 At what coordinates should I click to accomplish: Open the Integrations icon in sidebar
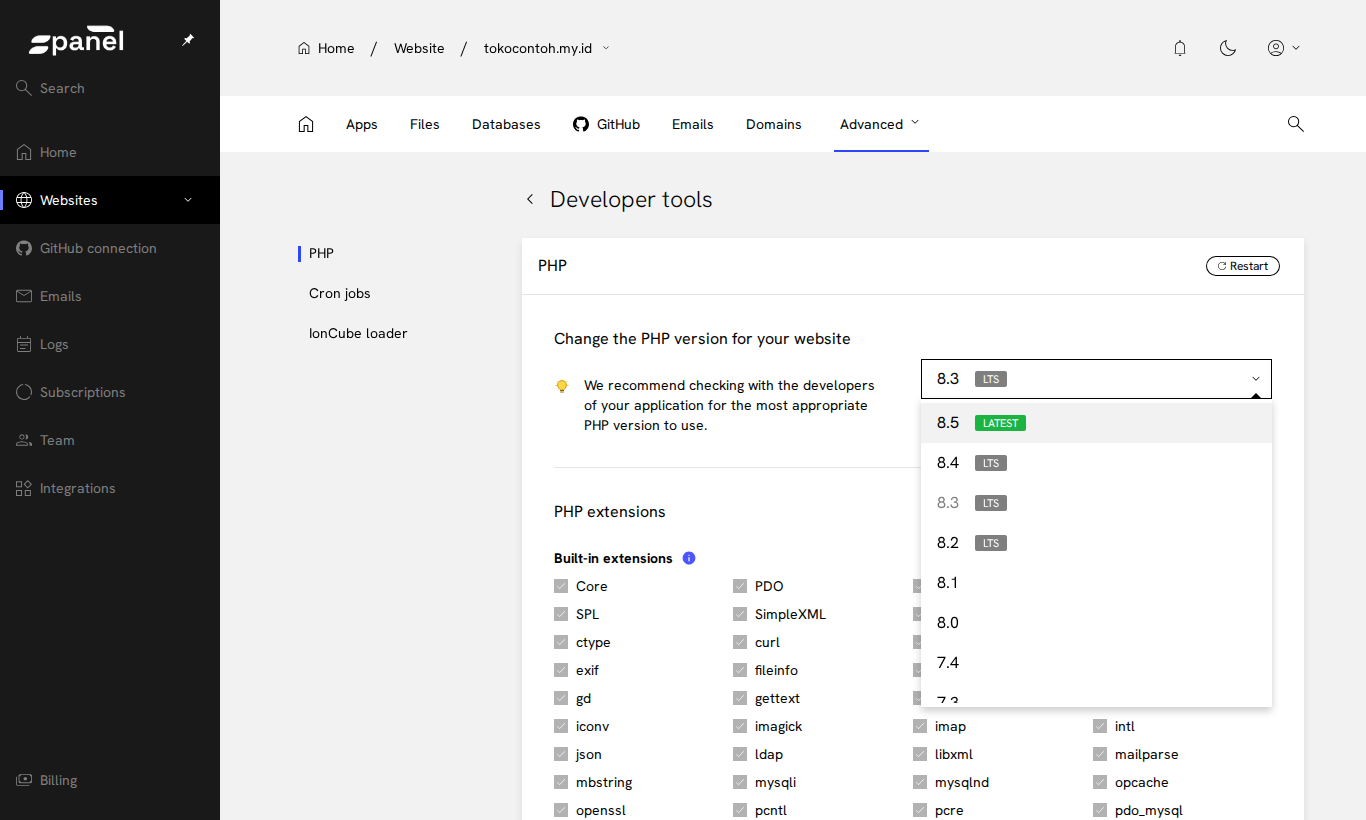click(x=24, y=488)
